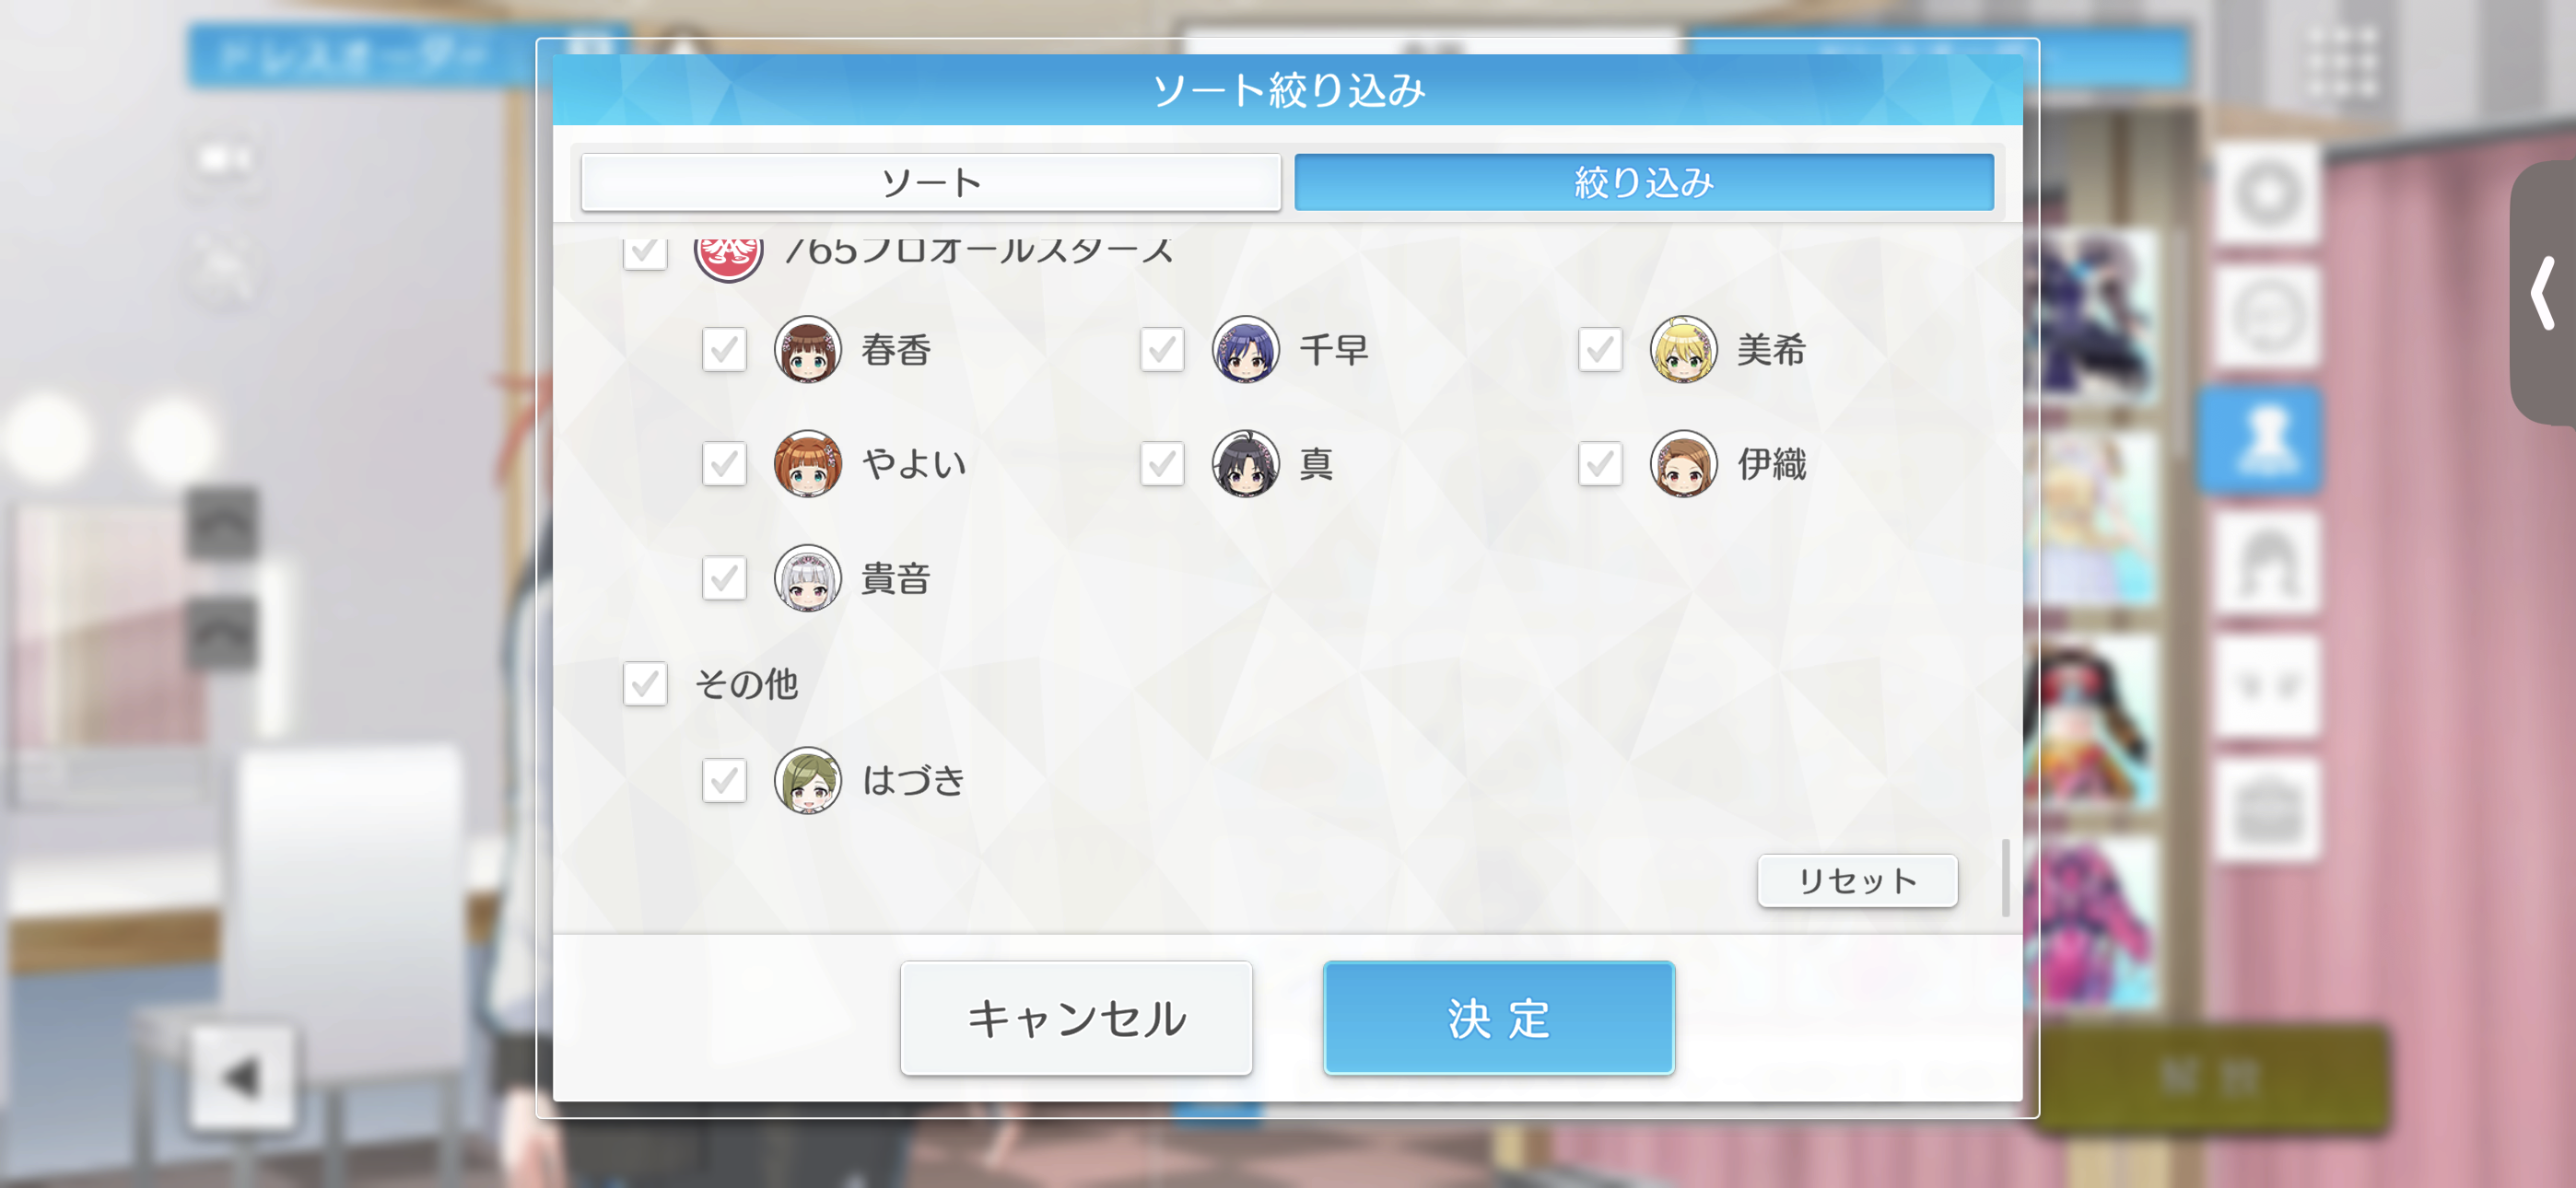Click Yayoi's (やよい) avatar icon
The image size is (2576, 1188).
click(807, 464)
